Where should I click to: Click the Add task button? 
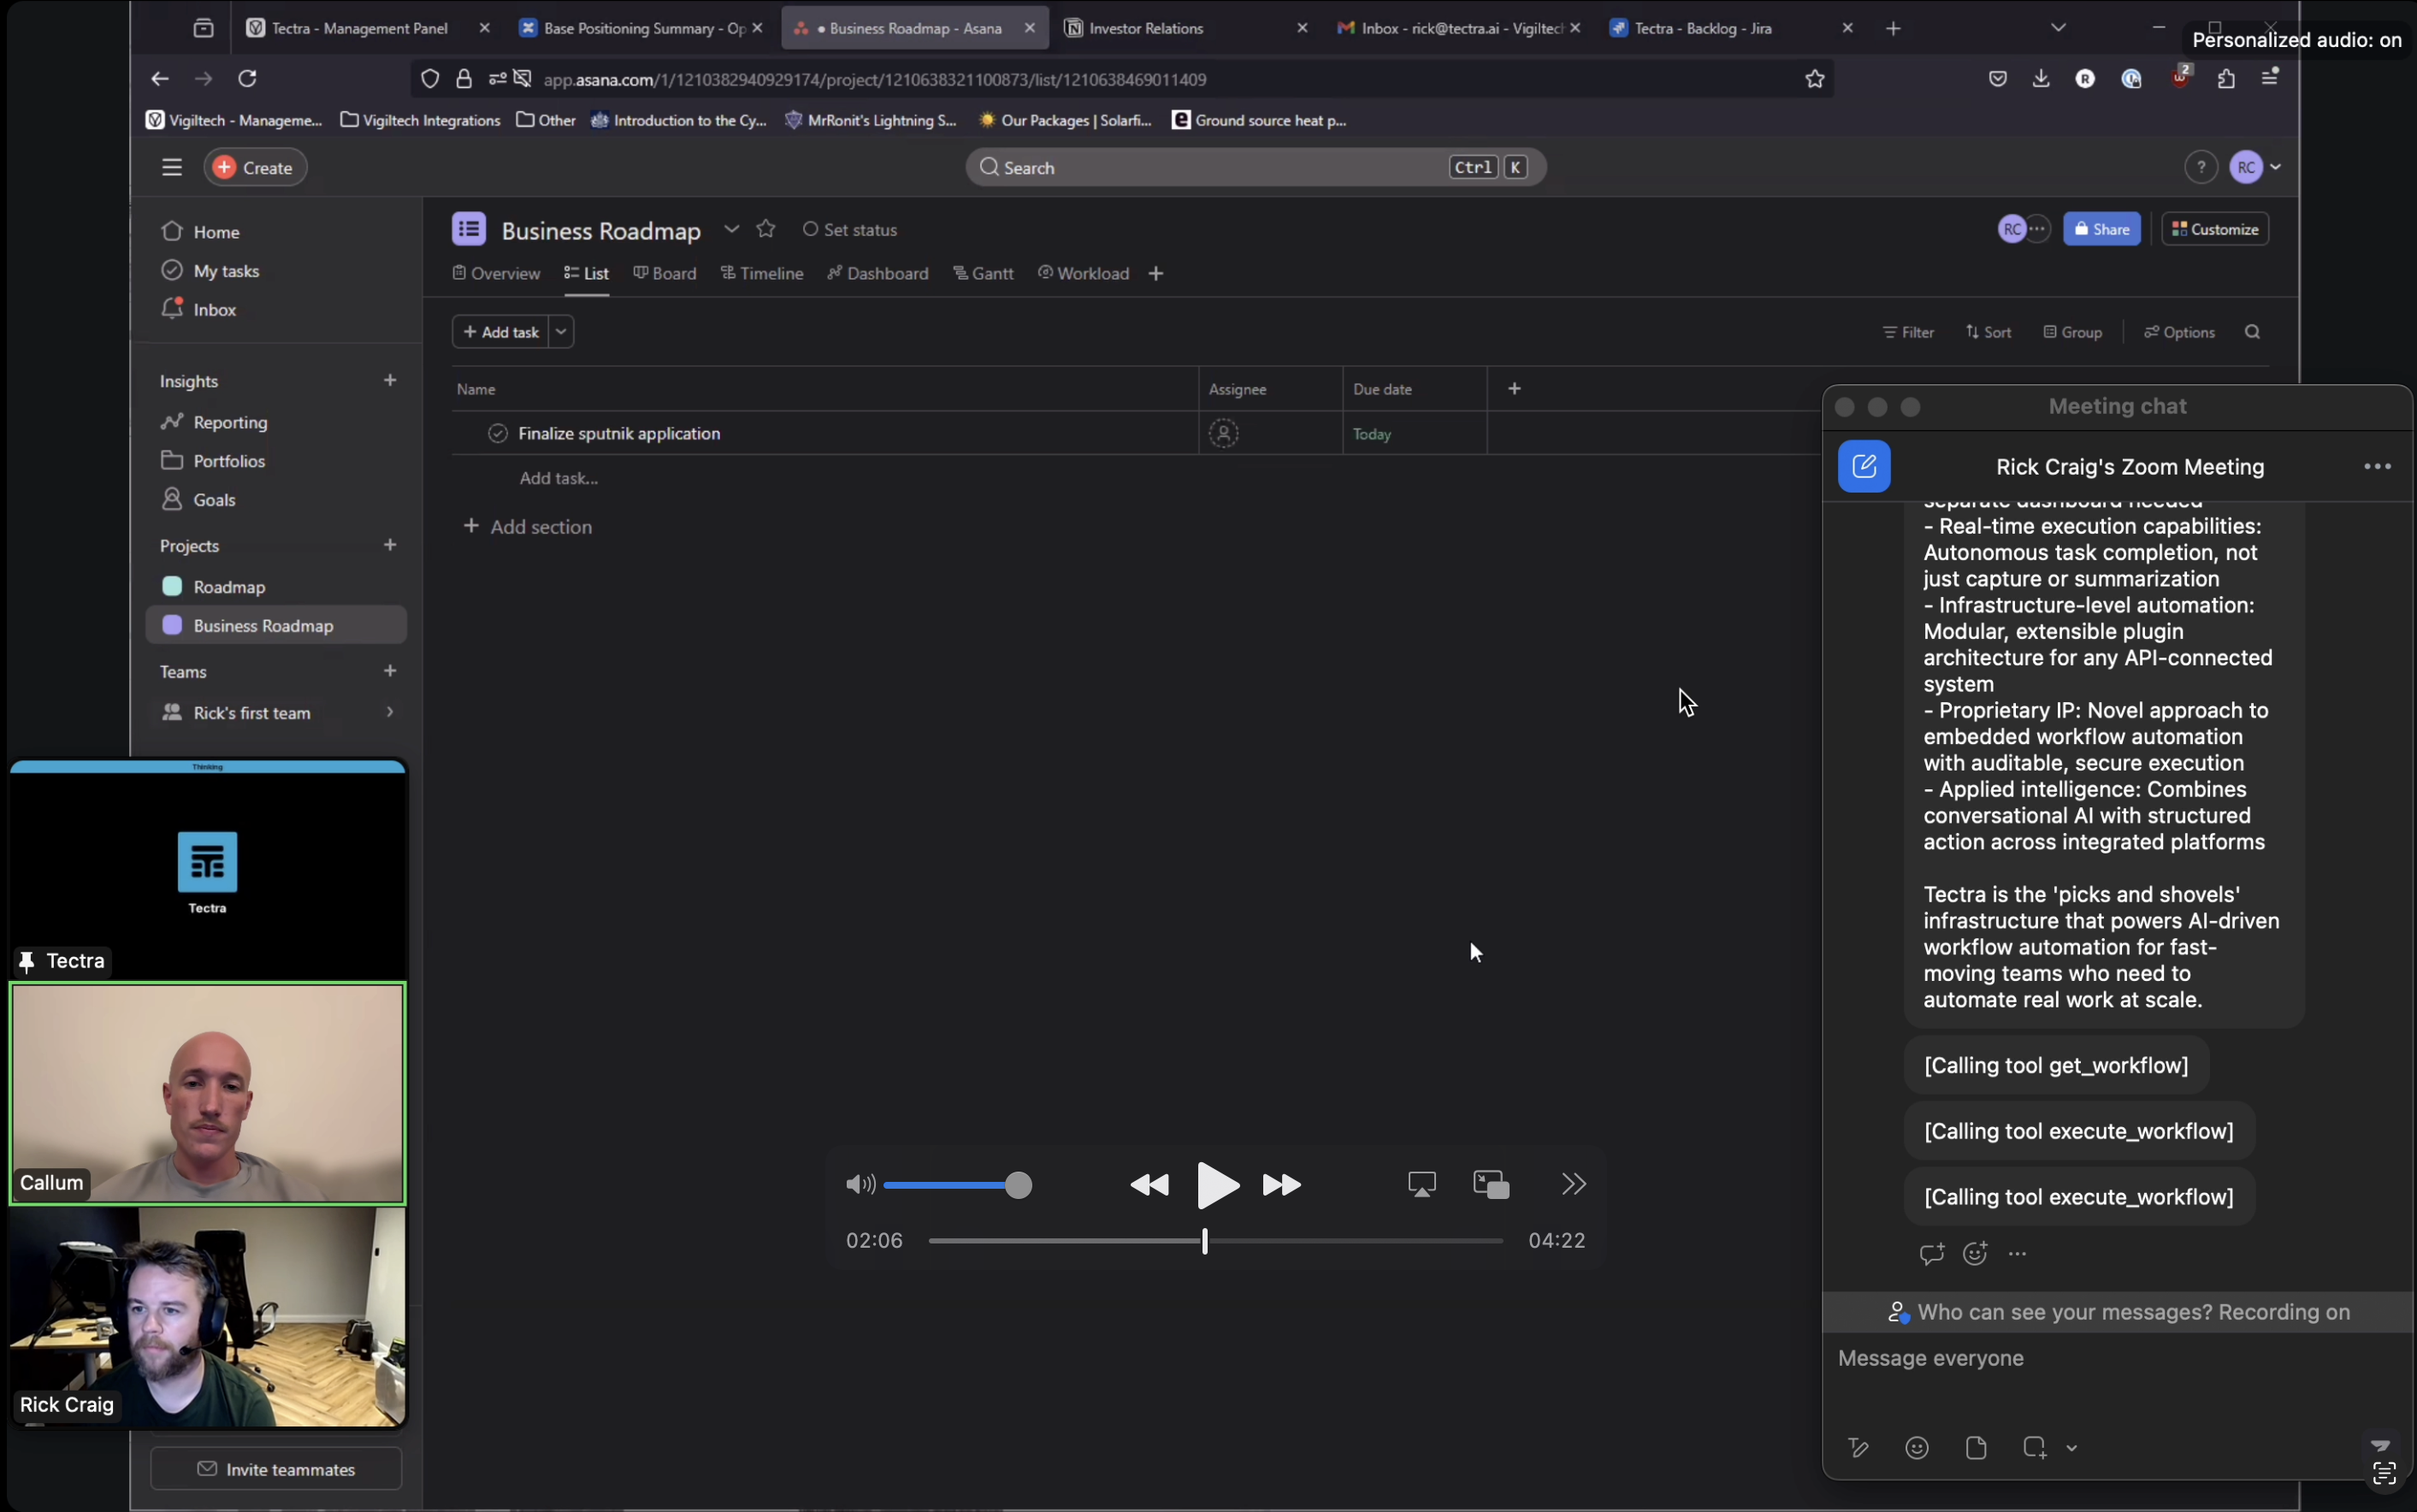[x=501, y=332]
